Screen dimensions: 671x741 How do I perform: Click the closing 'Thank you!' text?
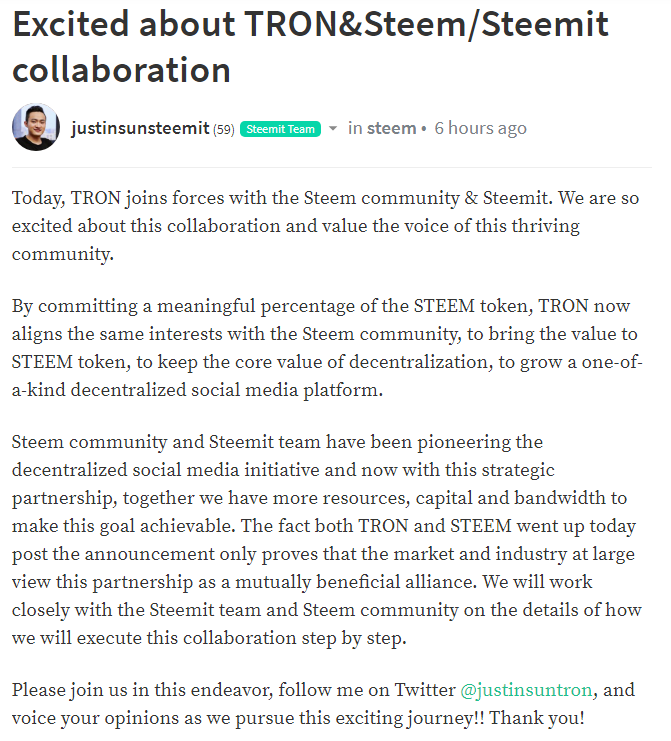(536, 718)
